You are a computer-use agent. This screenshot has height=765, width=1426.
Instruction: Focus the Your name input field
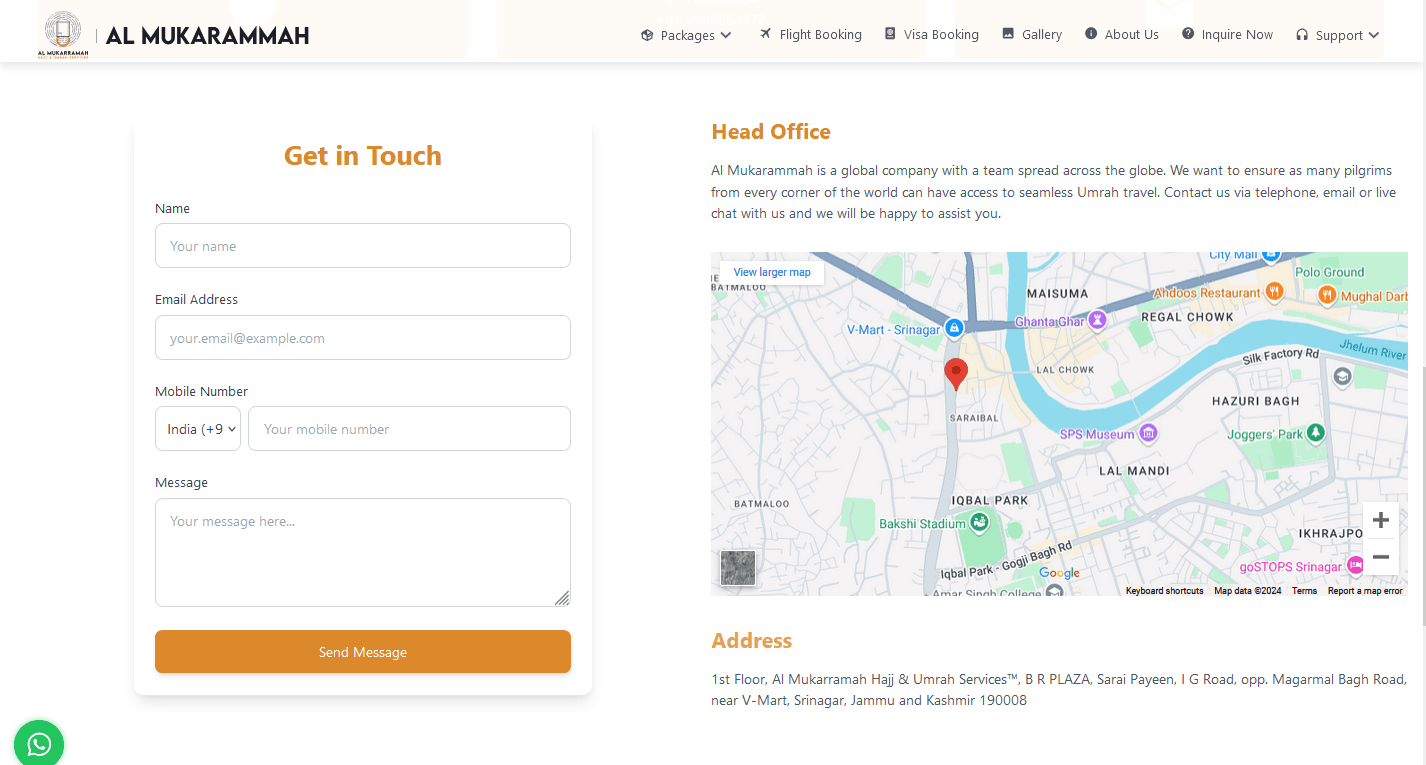tap(363, 246)
